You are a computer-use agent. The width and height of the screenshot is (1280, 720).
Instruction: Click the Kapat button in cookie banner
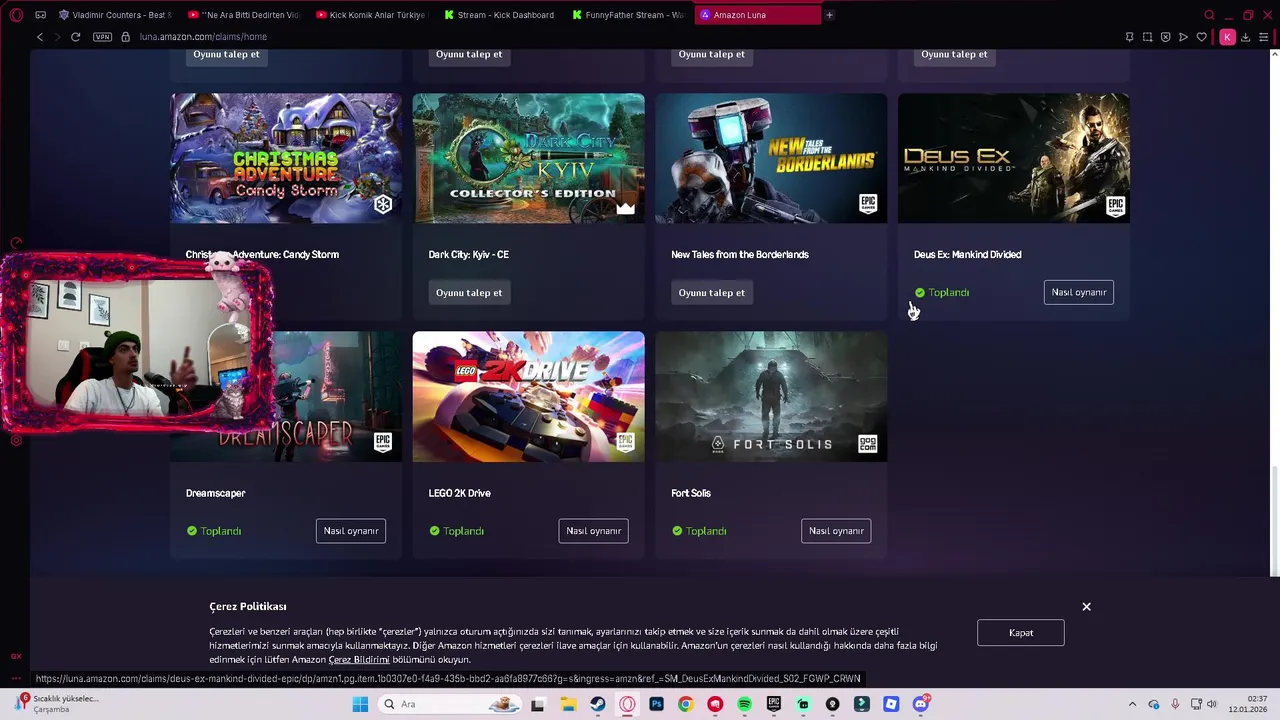click(1021, 633)
